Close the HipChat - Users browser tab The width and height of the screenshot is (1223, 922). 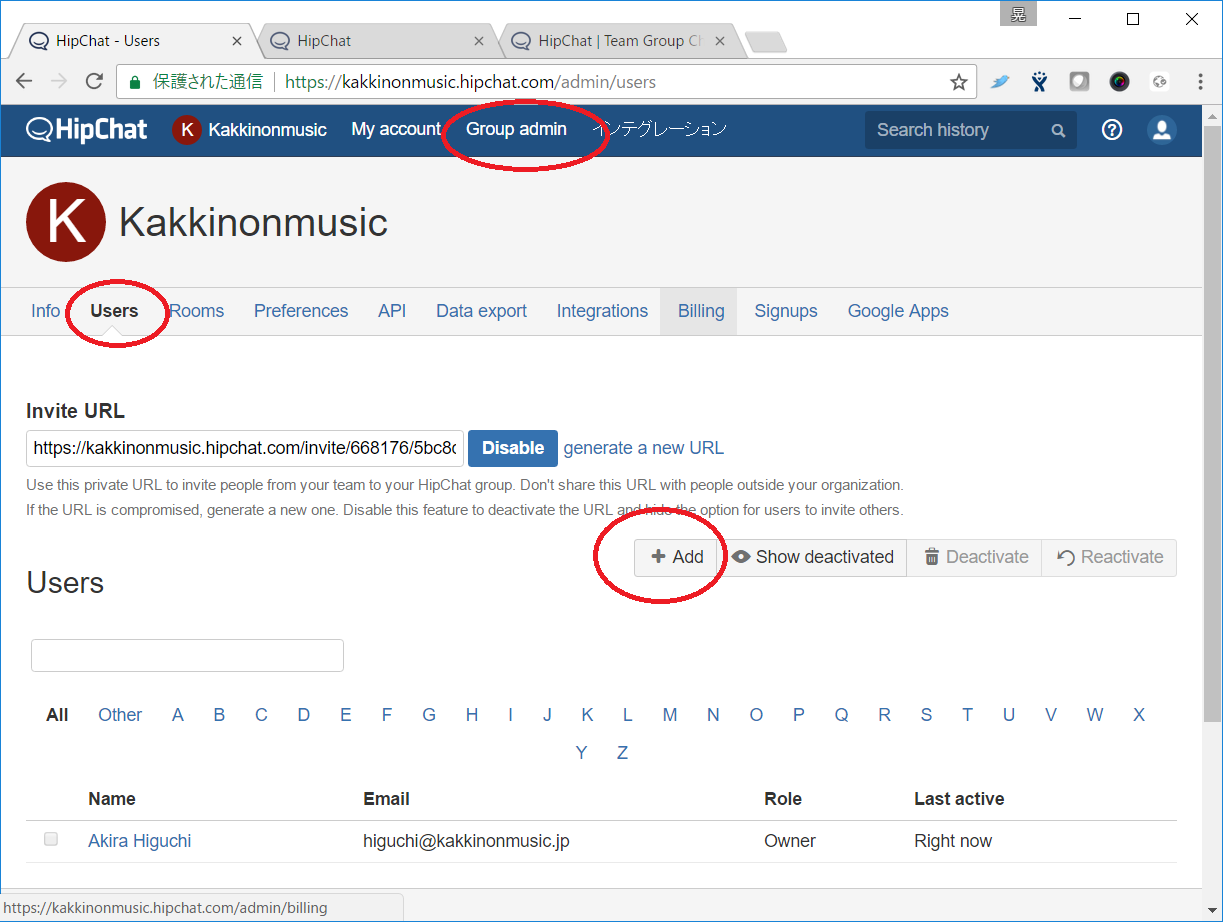(237, 41)
